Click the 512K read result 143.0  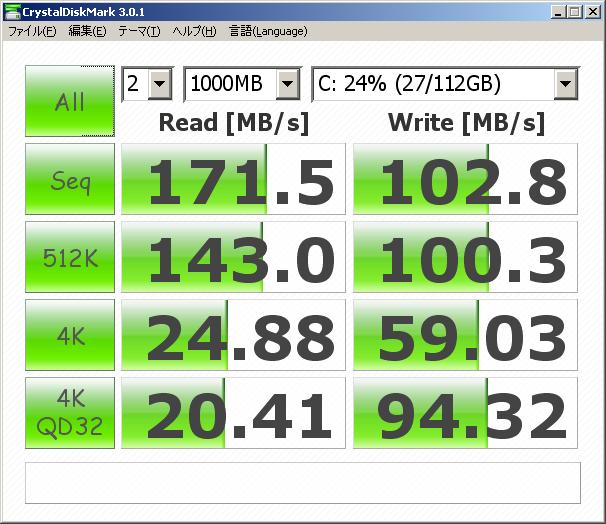pyautogui.click(x=233, y=257)
